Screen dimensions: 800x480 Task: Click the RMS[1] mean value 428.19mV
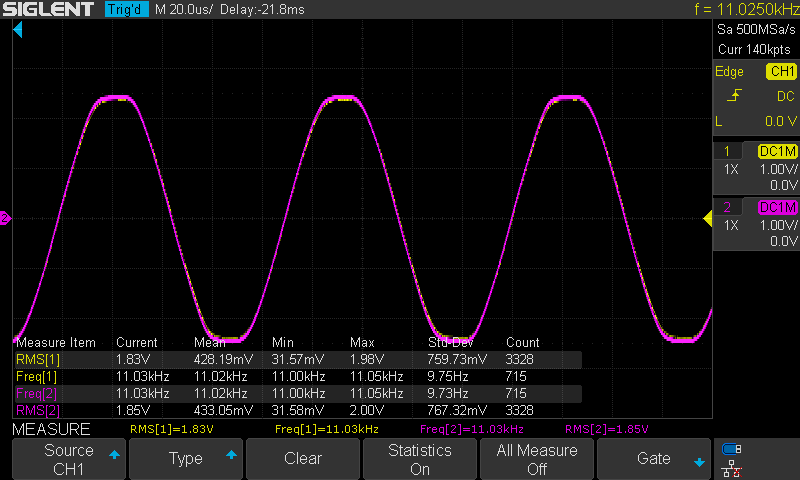point(223,359)
